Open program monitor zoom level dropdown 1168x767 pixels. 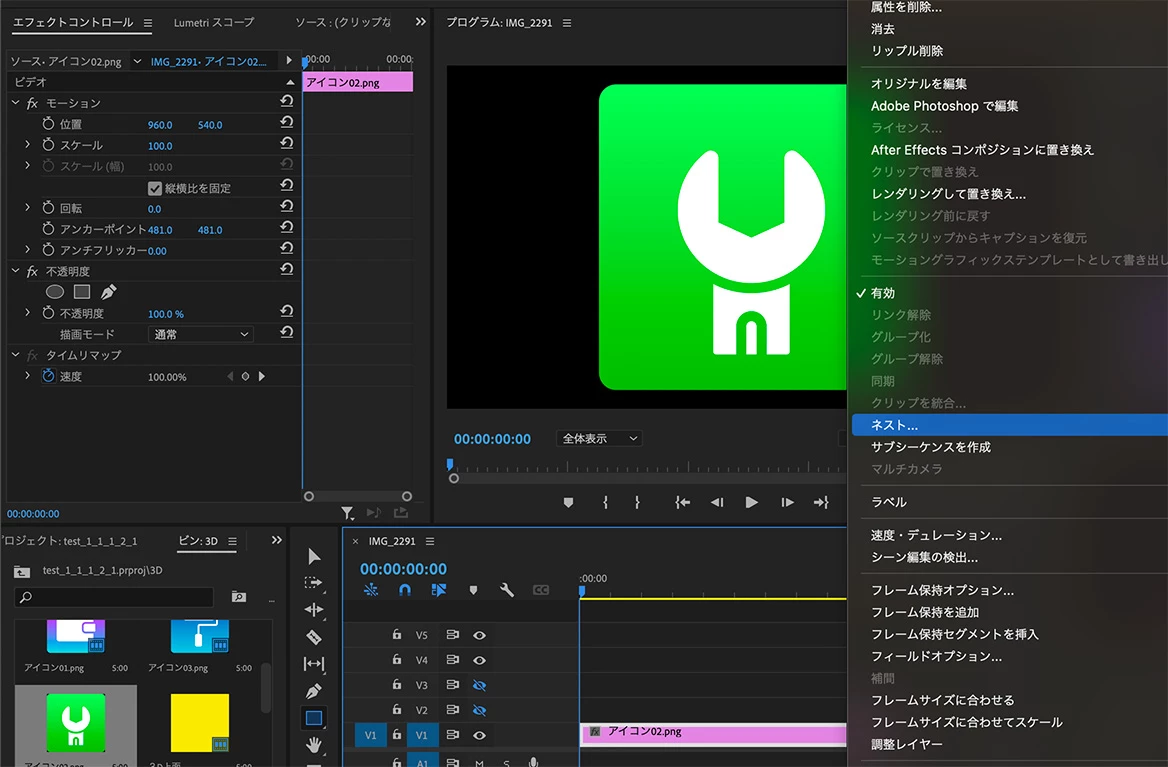coord(599,439)
